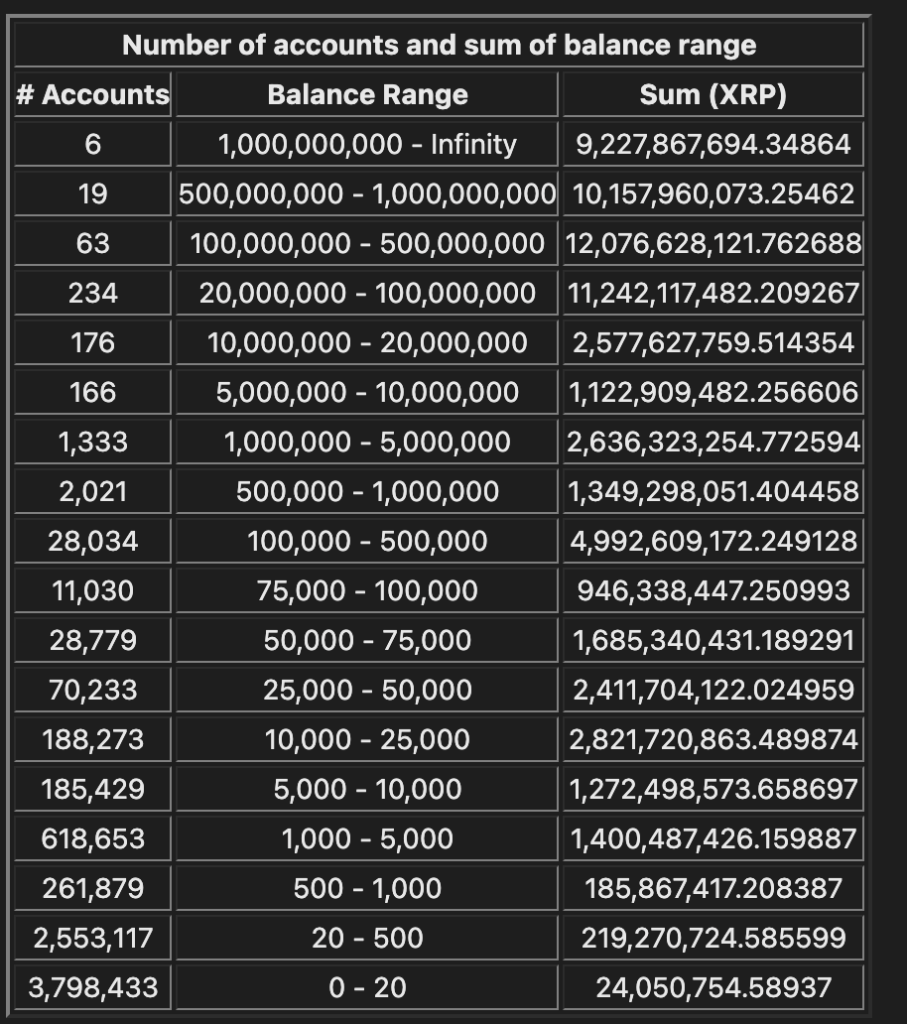907x1024 pixels.
Task: Click the account count cell showing 176
Action: click(x=93, y=343)
